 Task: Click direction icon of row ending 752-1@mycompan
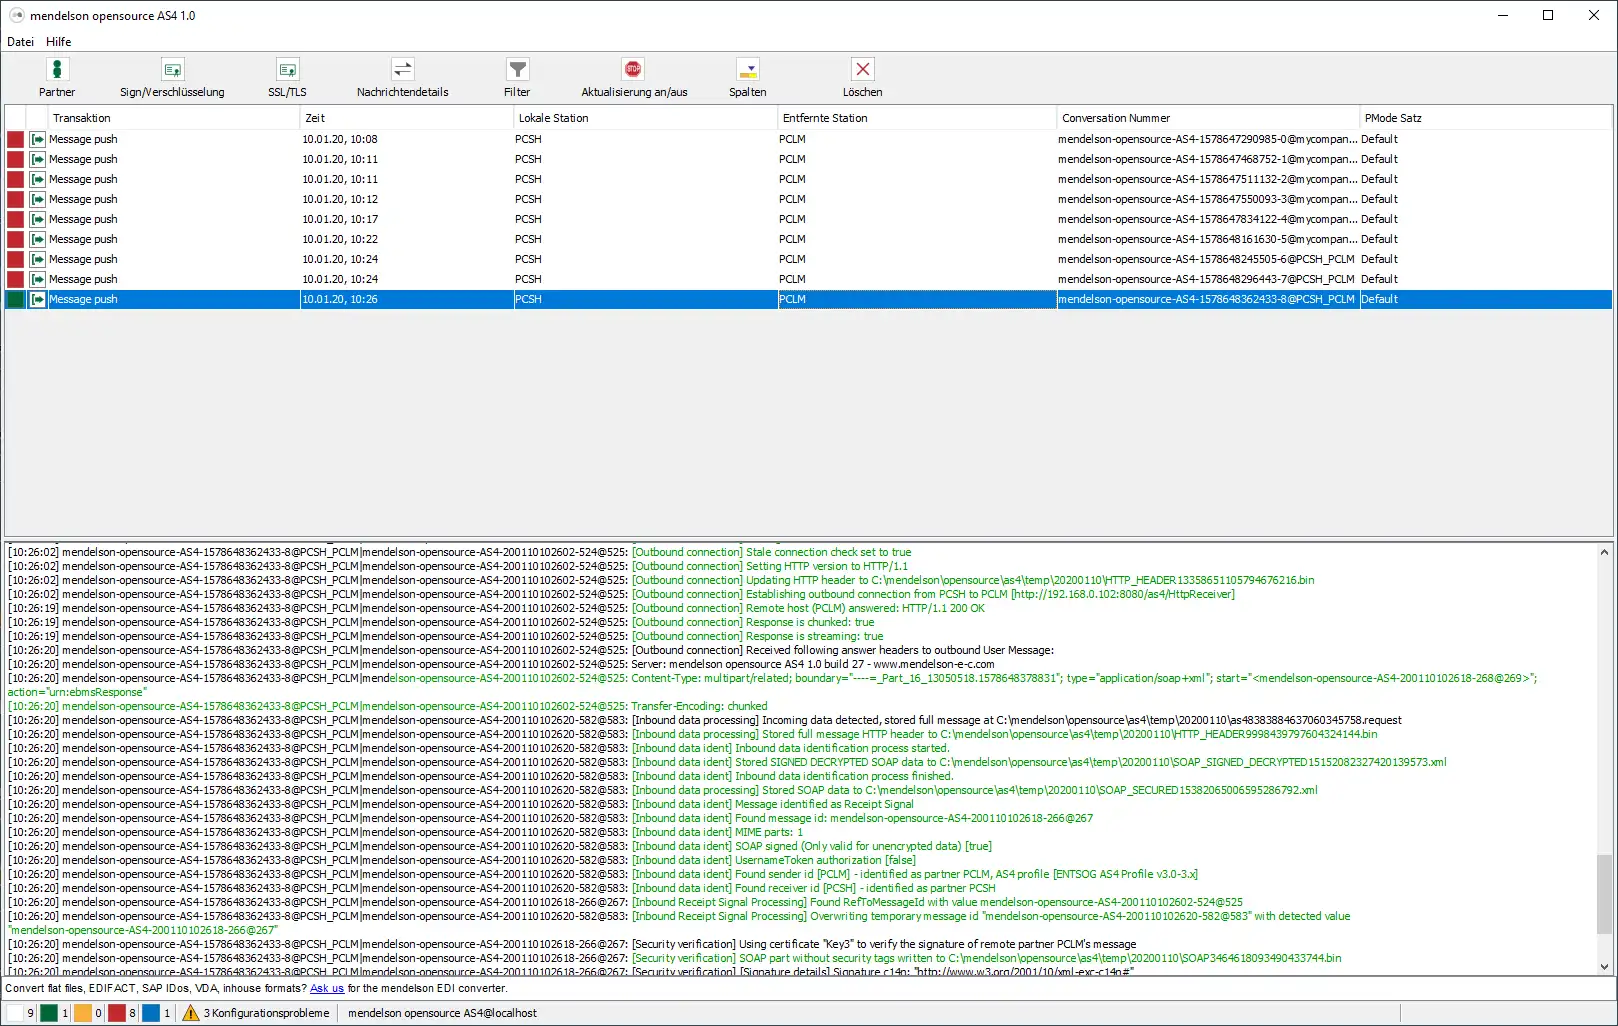pos(38,159)
